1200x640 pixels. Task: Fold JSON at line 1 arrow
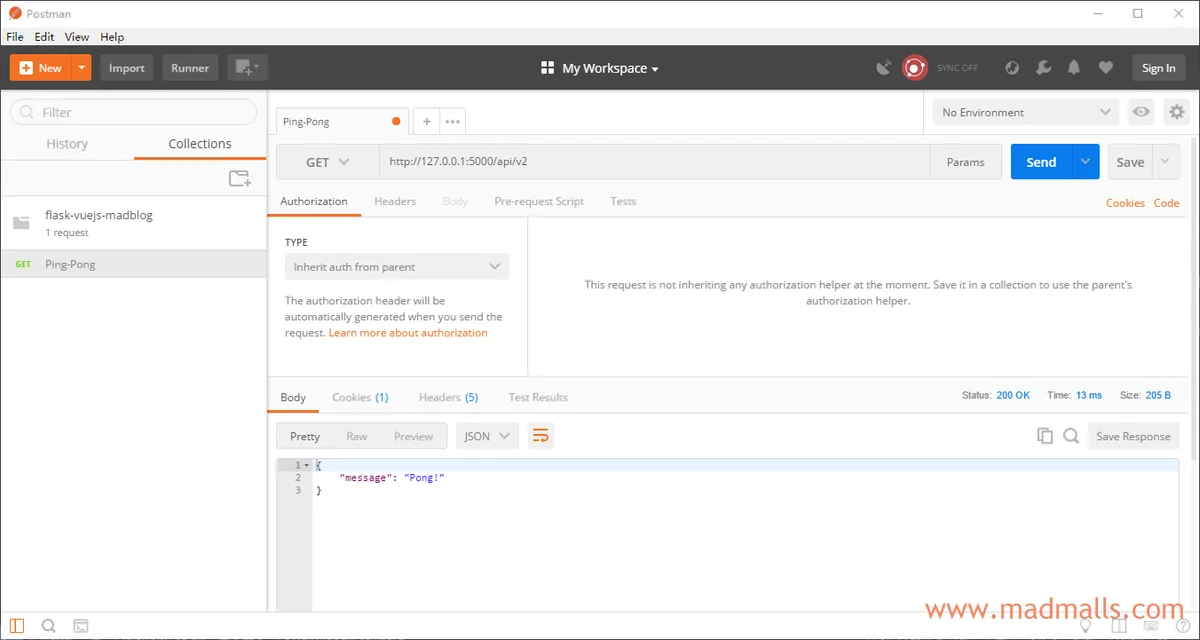pyautogui.click(x=306, y=465)
